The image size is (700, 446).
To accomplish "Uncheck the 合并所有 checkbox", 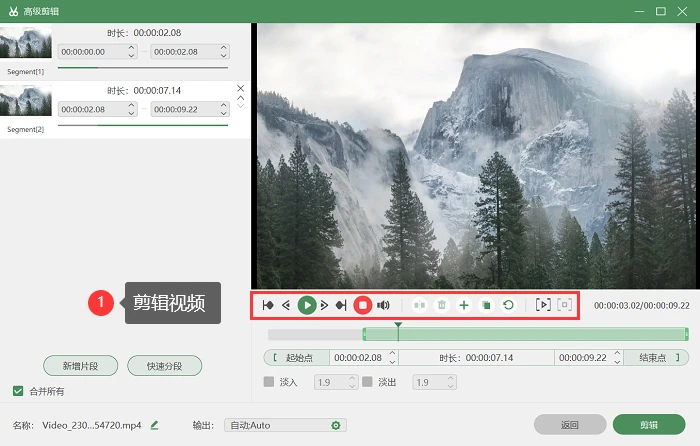I will tap(18, 391).
